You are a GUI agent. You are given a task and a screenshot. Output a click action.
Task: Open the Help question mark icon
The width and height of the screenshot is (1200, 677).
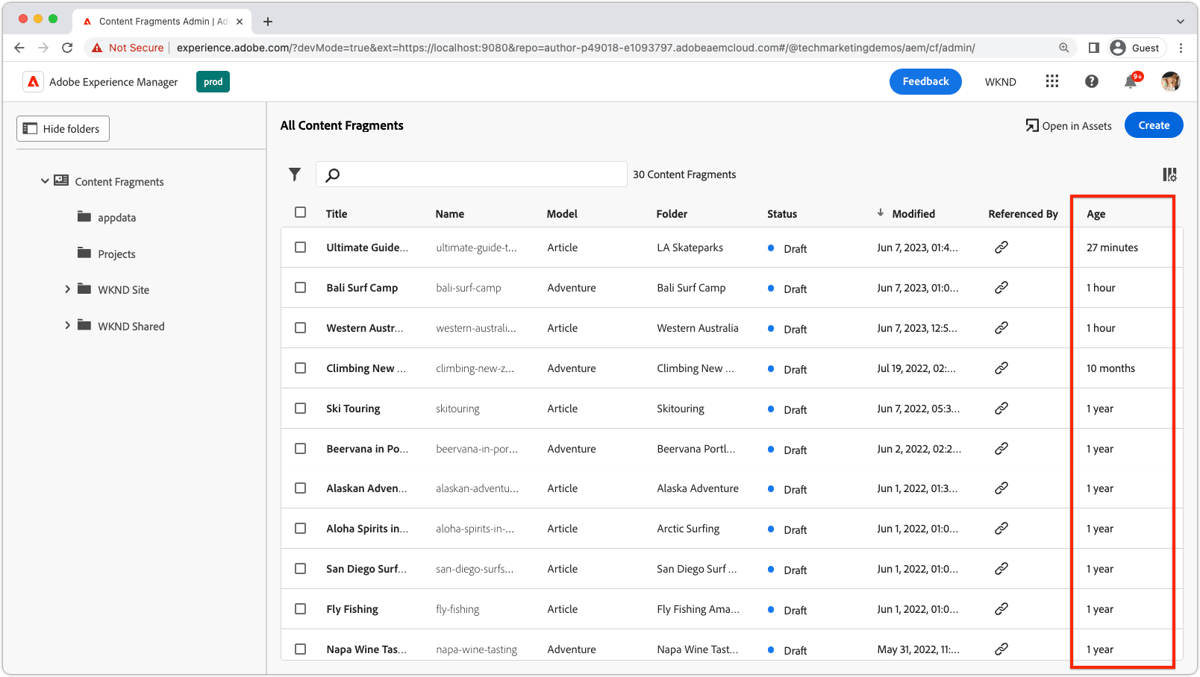click(x=1091, y=81)
